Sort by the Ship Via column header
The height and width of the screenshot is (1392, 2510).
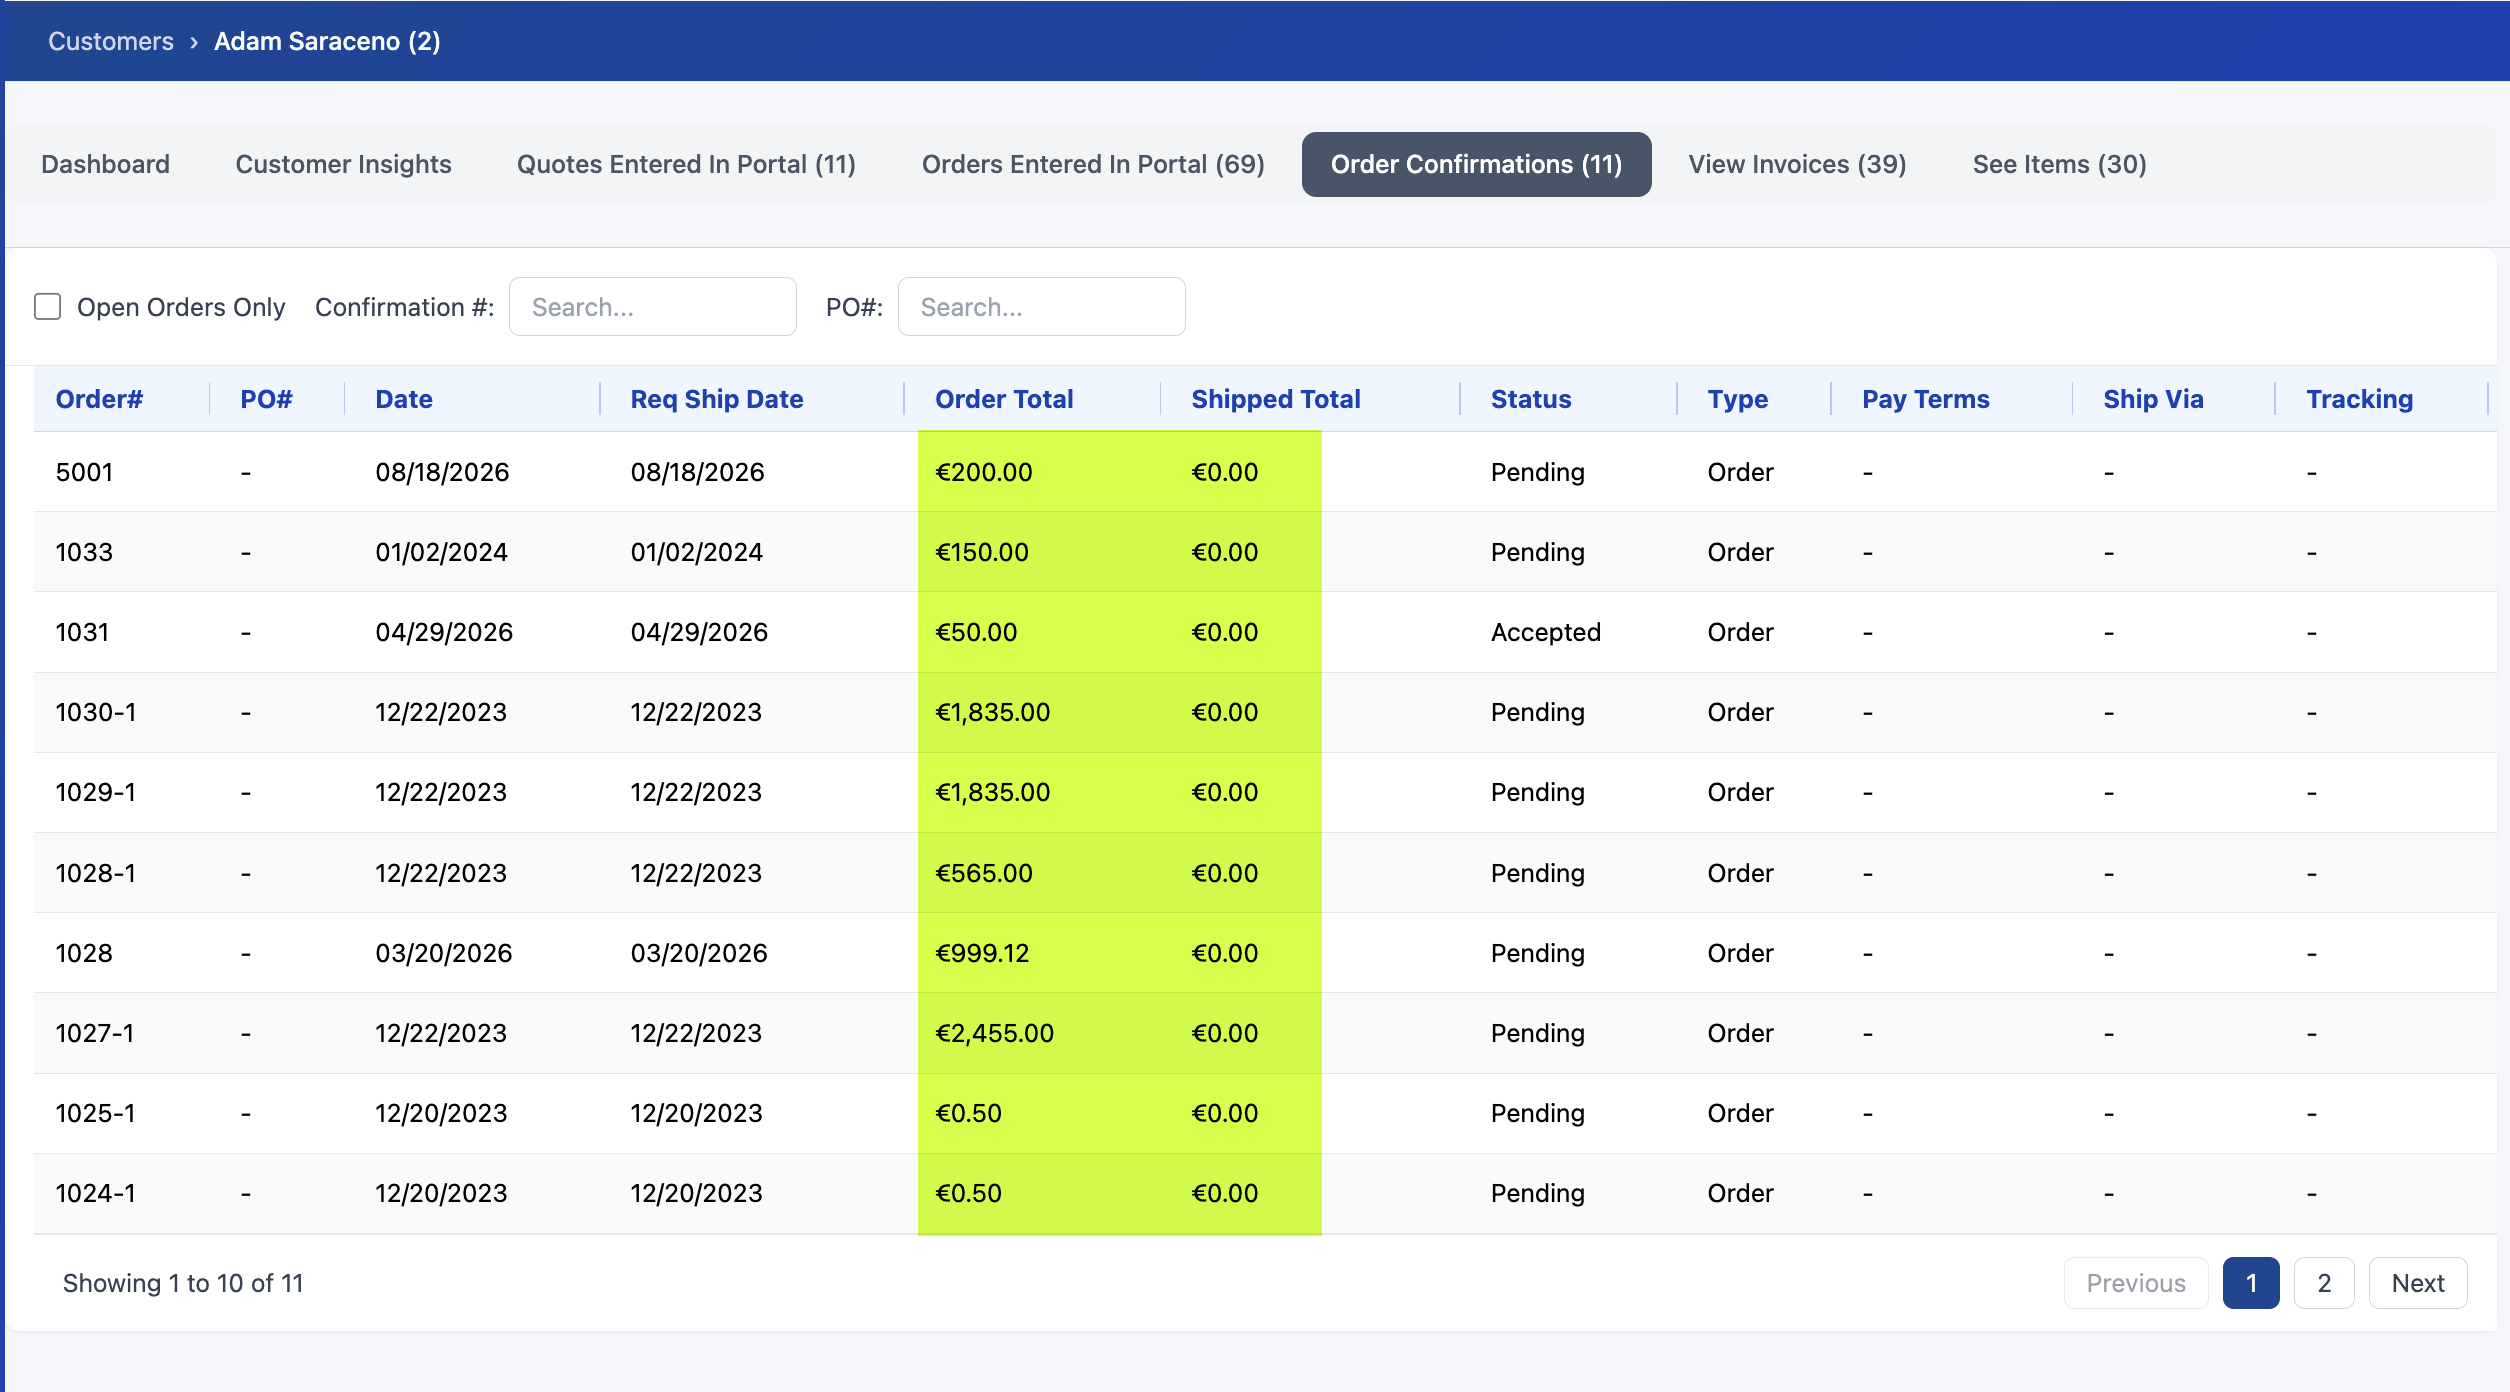2153,399
